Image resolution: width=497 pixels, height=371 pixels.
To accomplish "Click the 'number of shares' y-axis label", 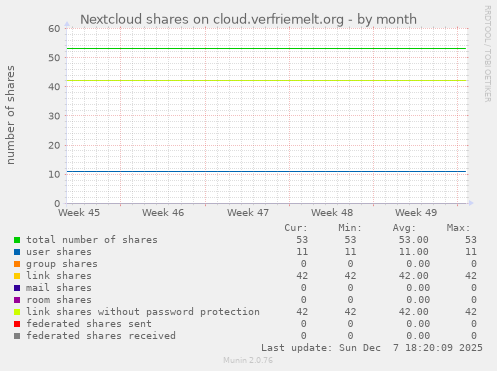I will coord(11,115).
